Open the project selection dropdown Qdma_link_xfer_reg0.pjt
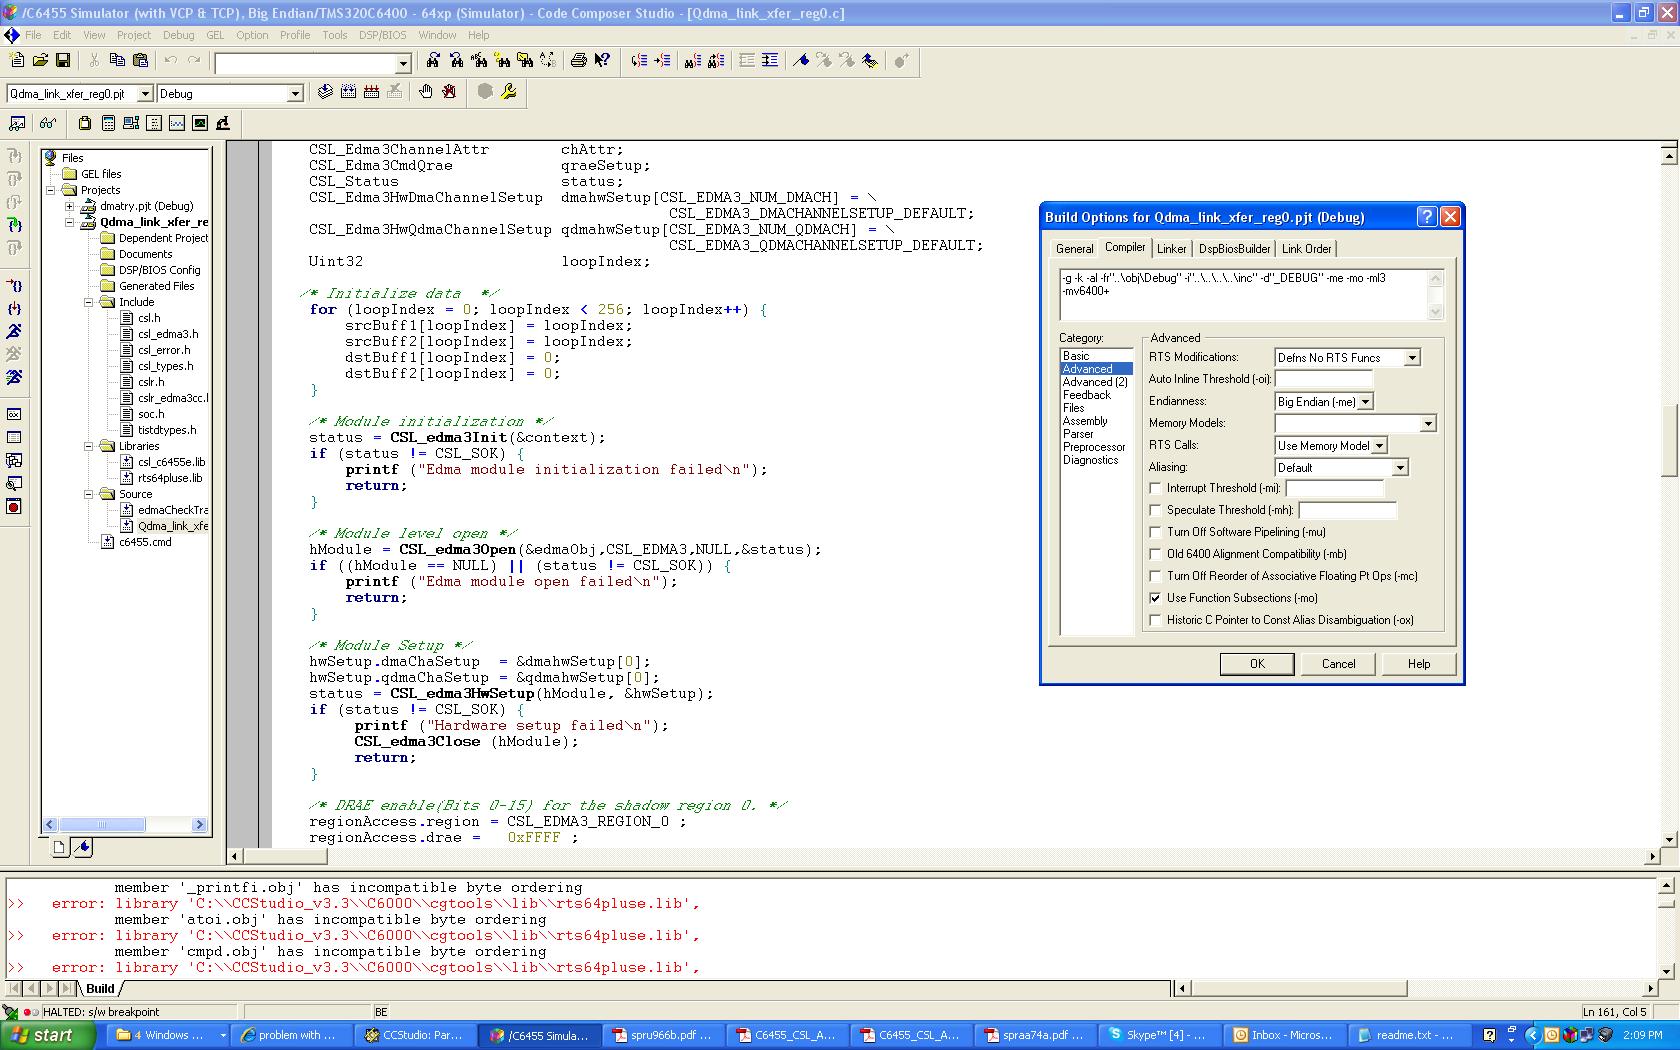 (144, 93)
